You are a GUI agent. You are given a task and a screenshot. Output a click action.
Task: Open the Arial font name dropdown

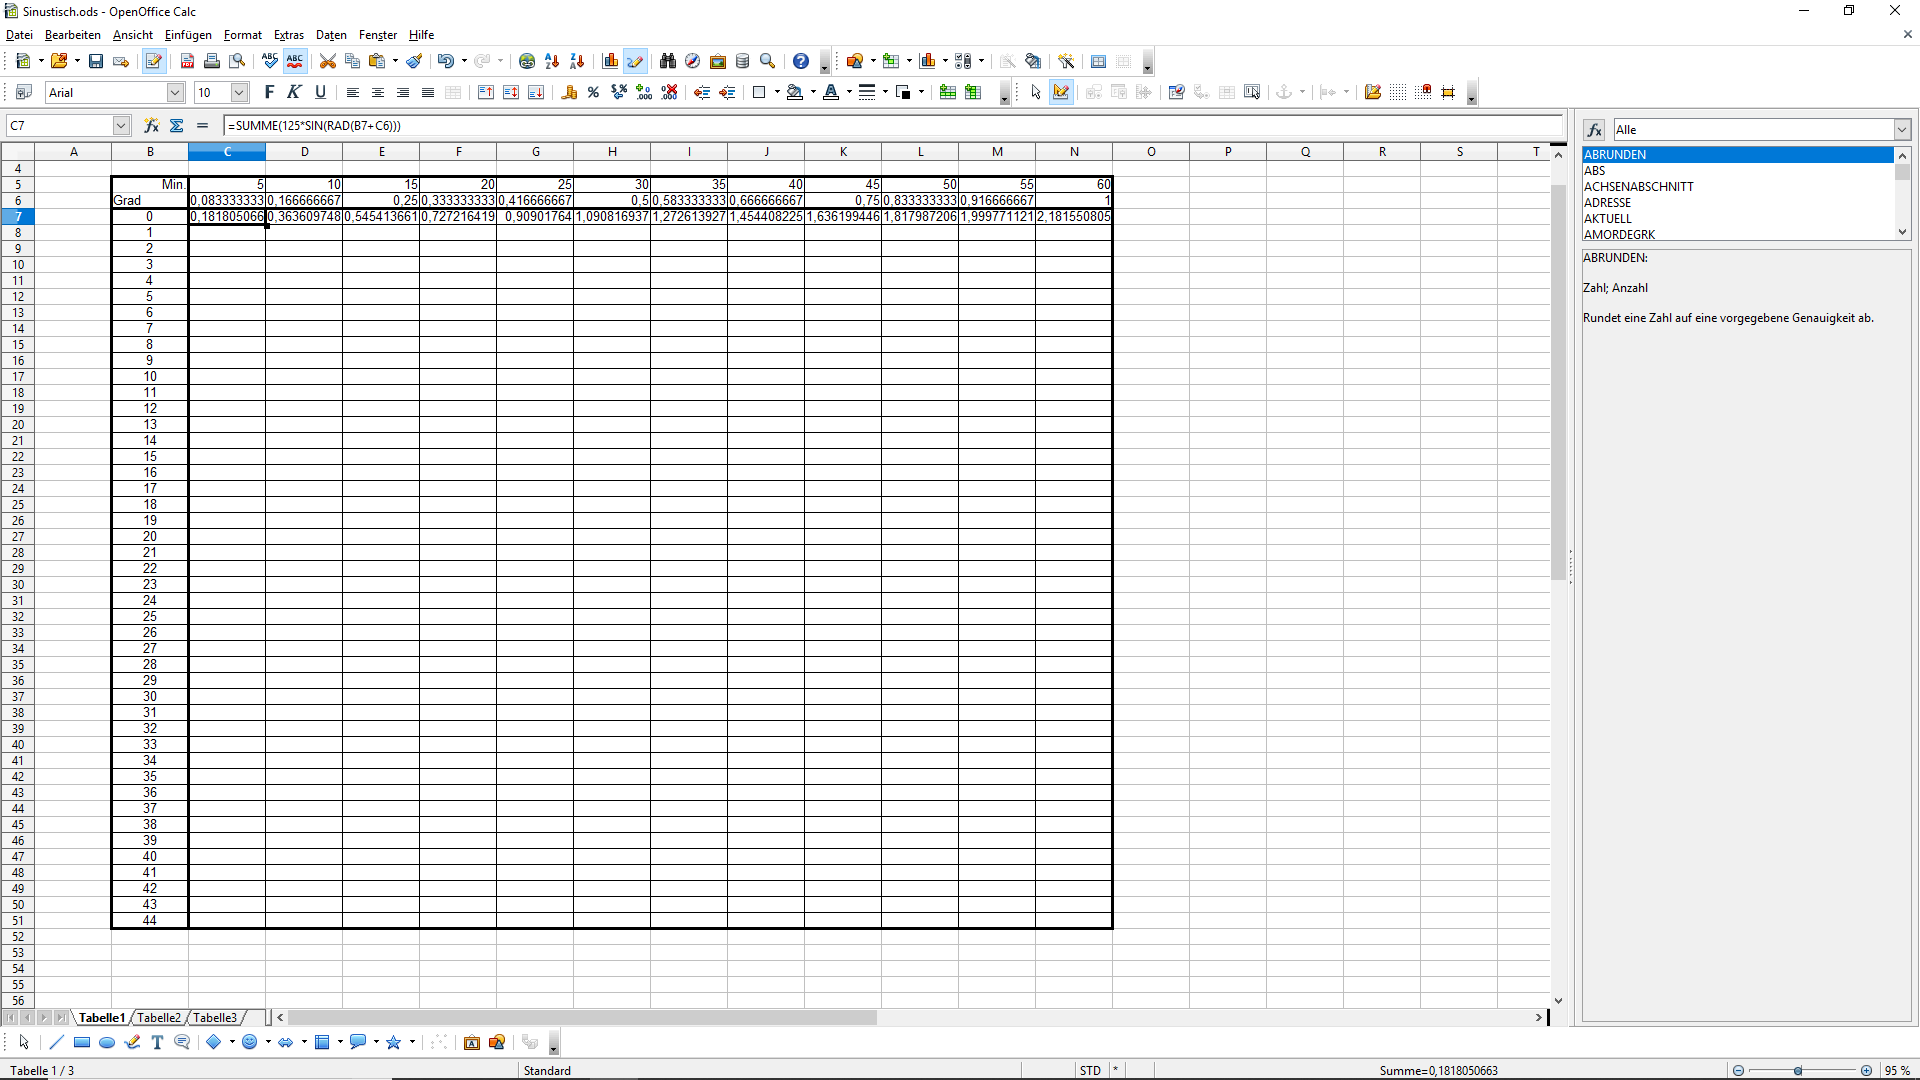[x=175, y=92]
